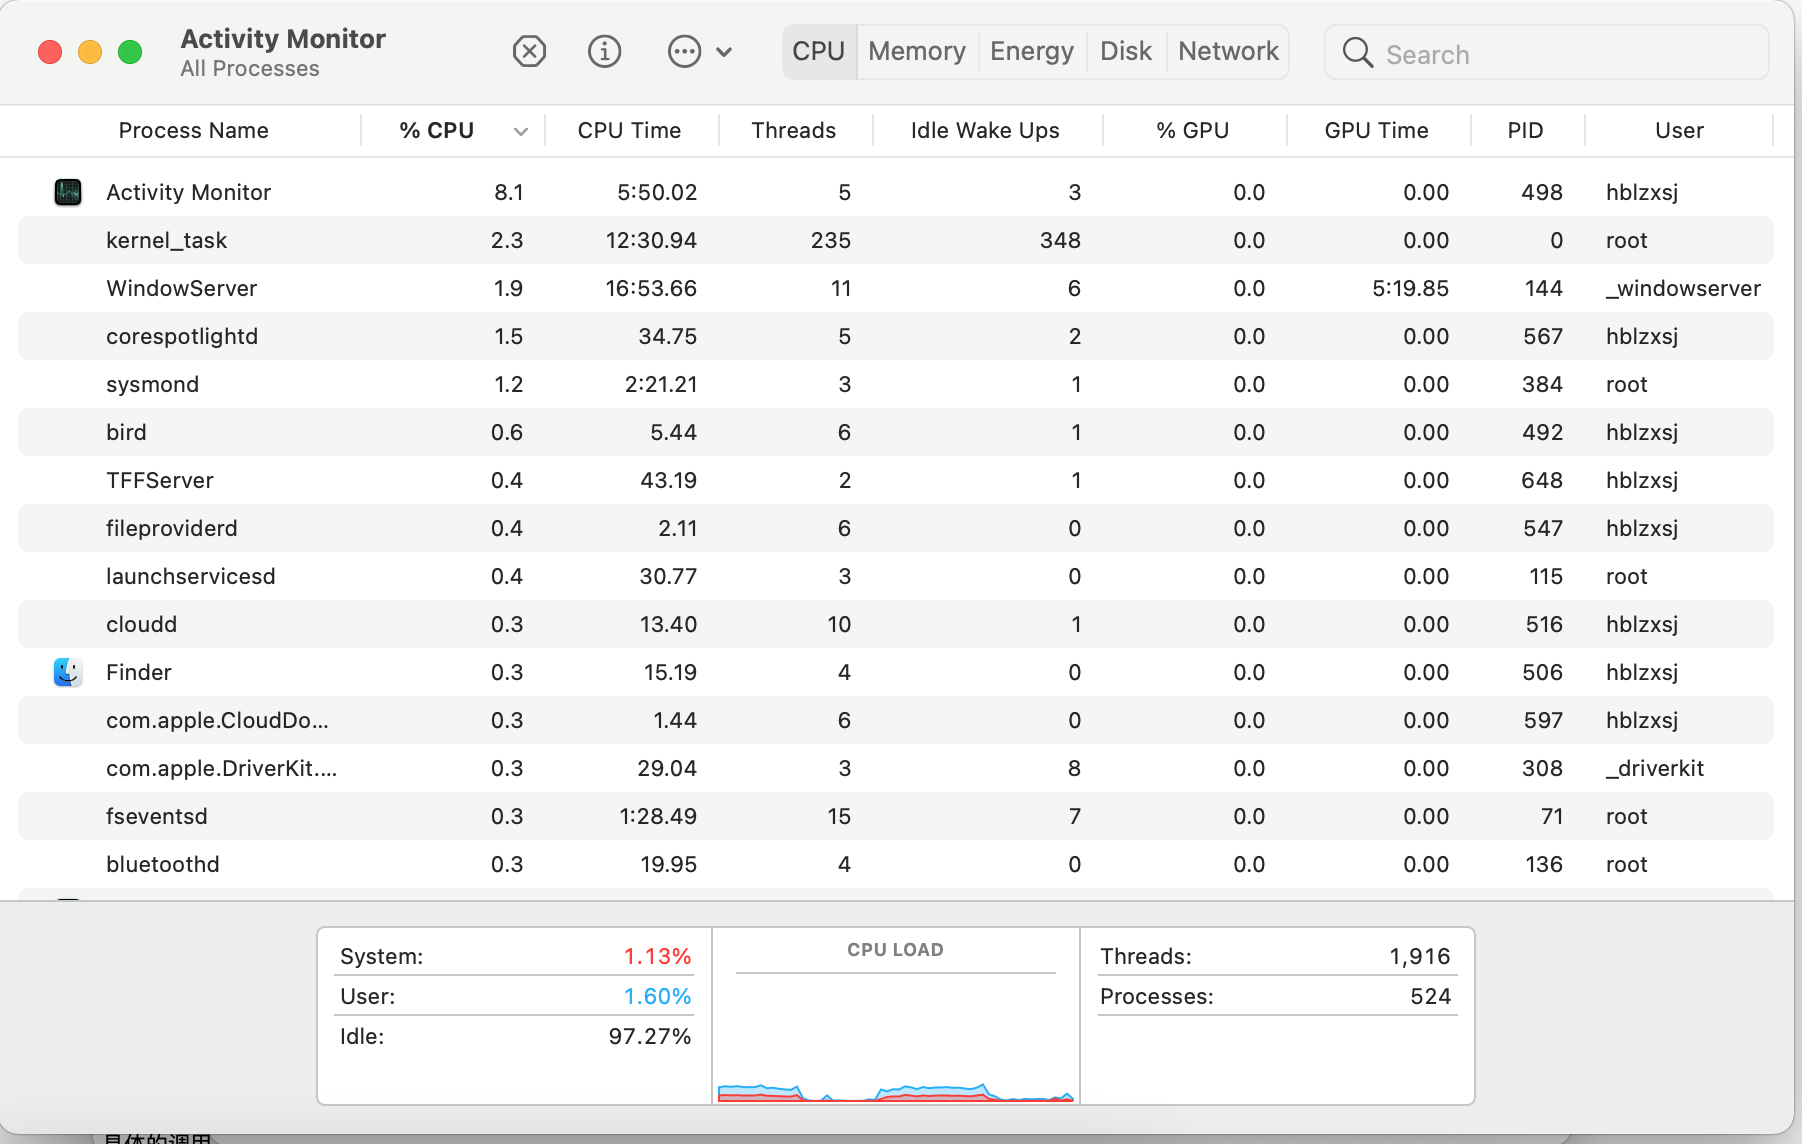The image size is (1802, 1144).
Task: Sort by Idle Wake Ups column
Action: point(985,130)
